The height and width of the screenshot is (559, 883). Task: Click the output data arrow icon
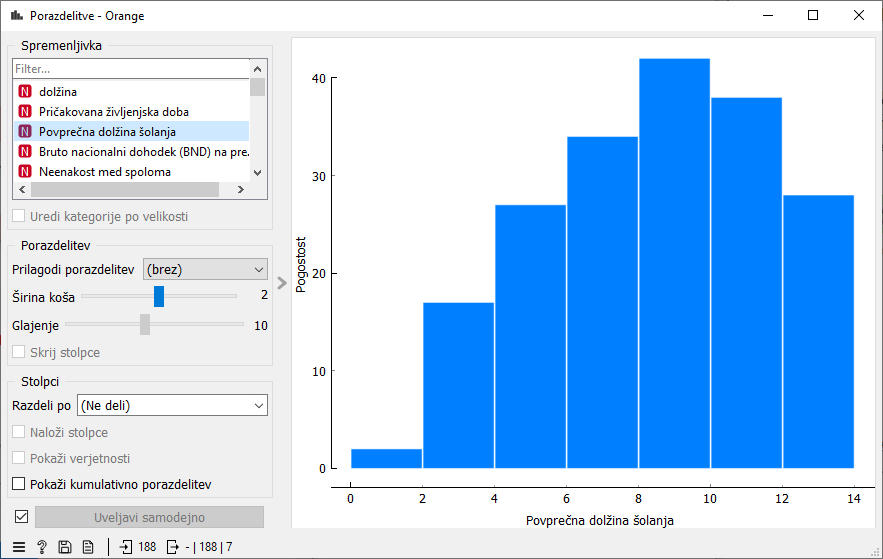tap(173, 547)
